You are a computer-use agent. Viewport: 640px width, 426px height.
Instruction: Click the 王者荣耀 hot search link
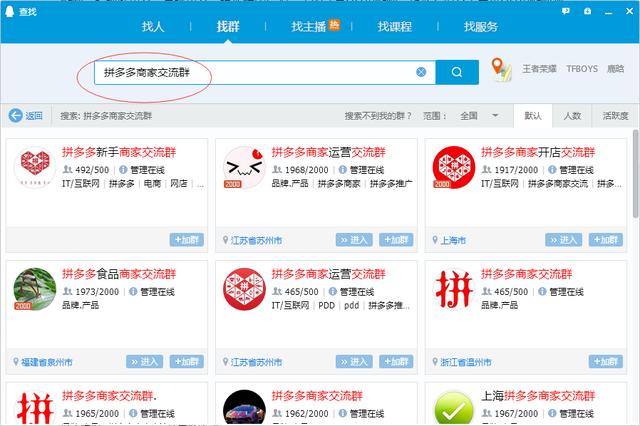539,69
